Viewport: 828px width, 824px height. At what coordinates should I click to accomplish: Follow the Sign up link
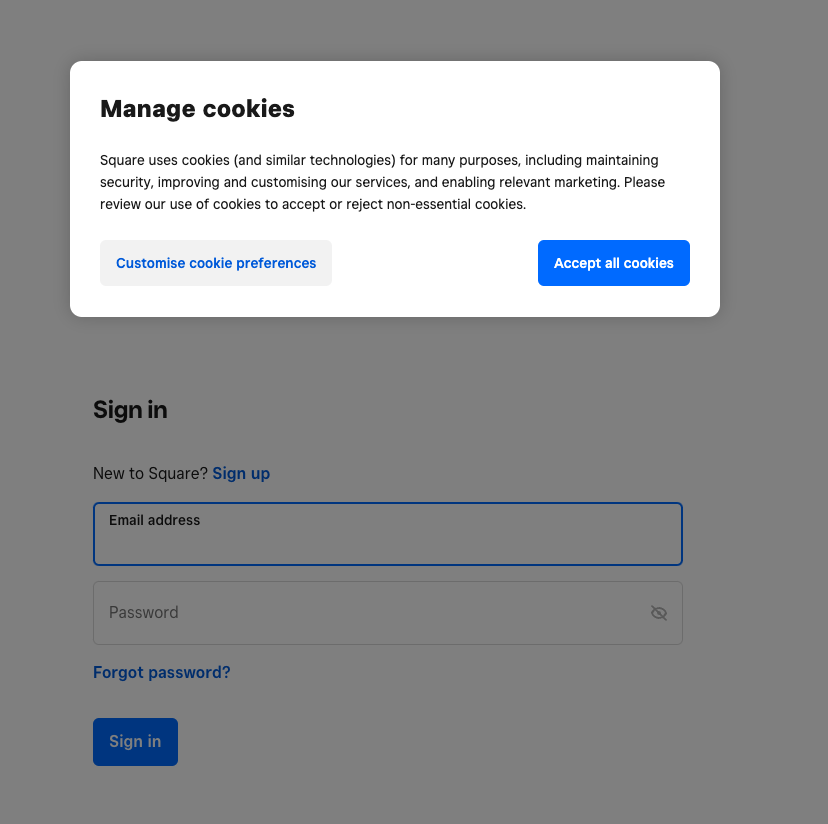[x=241, y=473]
